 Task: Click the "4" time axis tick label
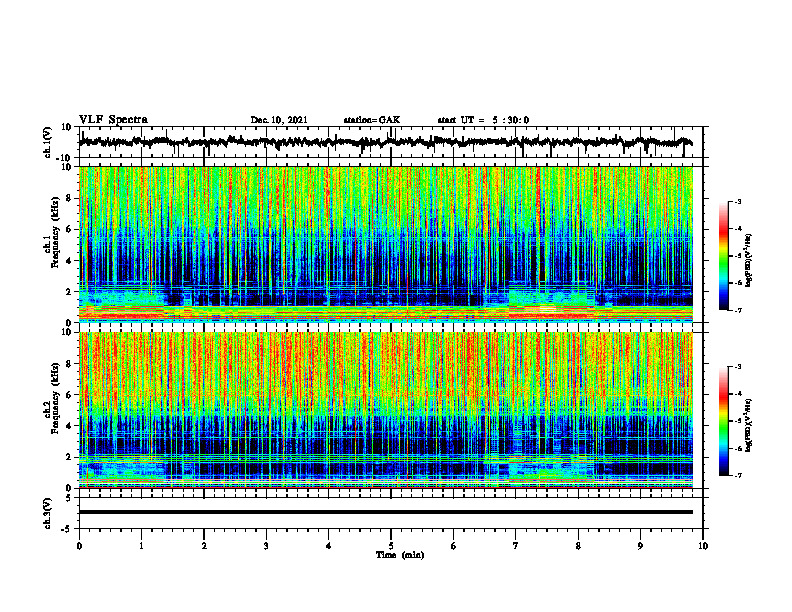329,546
